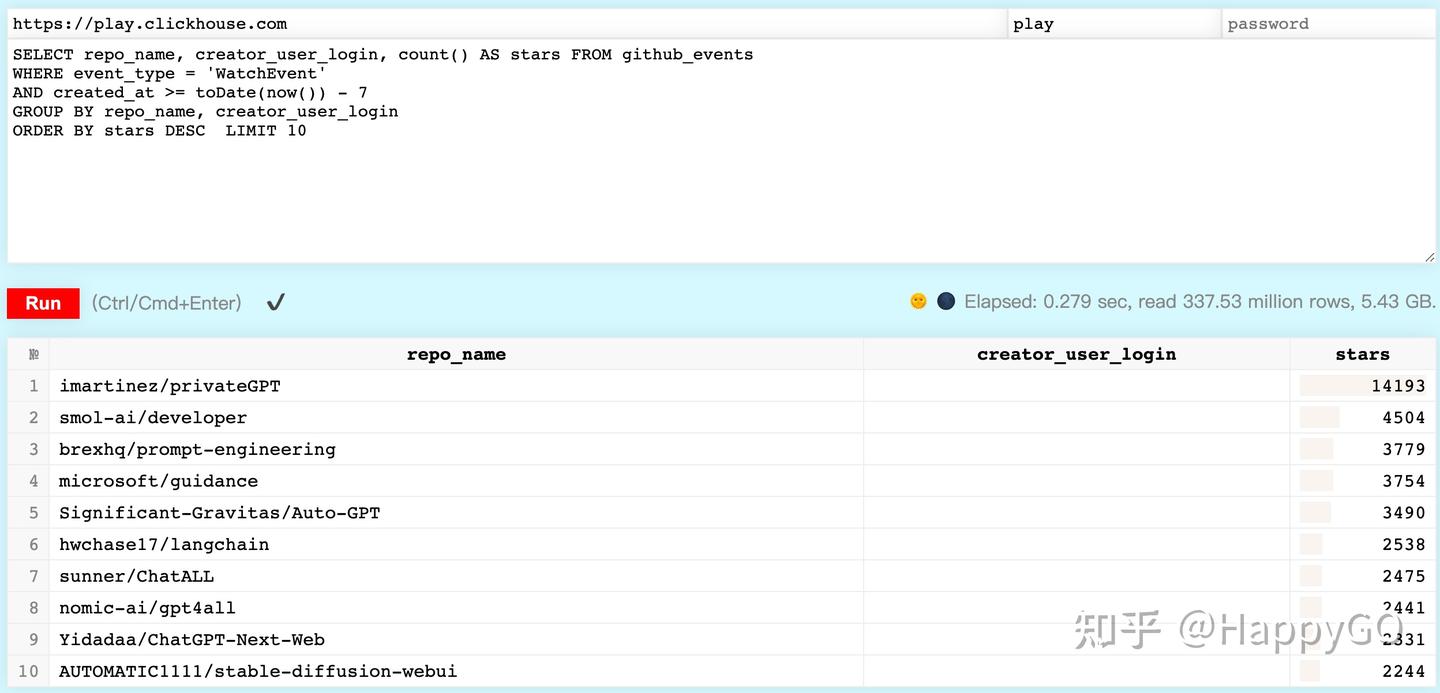Image resolution: width=1440 pixels, height=693 pixels.
Task: Click the stars value 2475
Action: (1403, 576)
